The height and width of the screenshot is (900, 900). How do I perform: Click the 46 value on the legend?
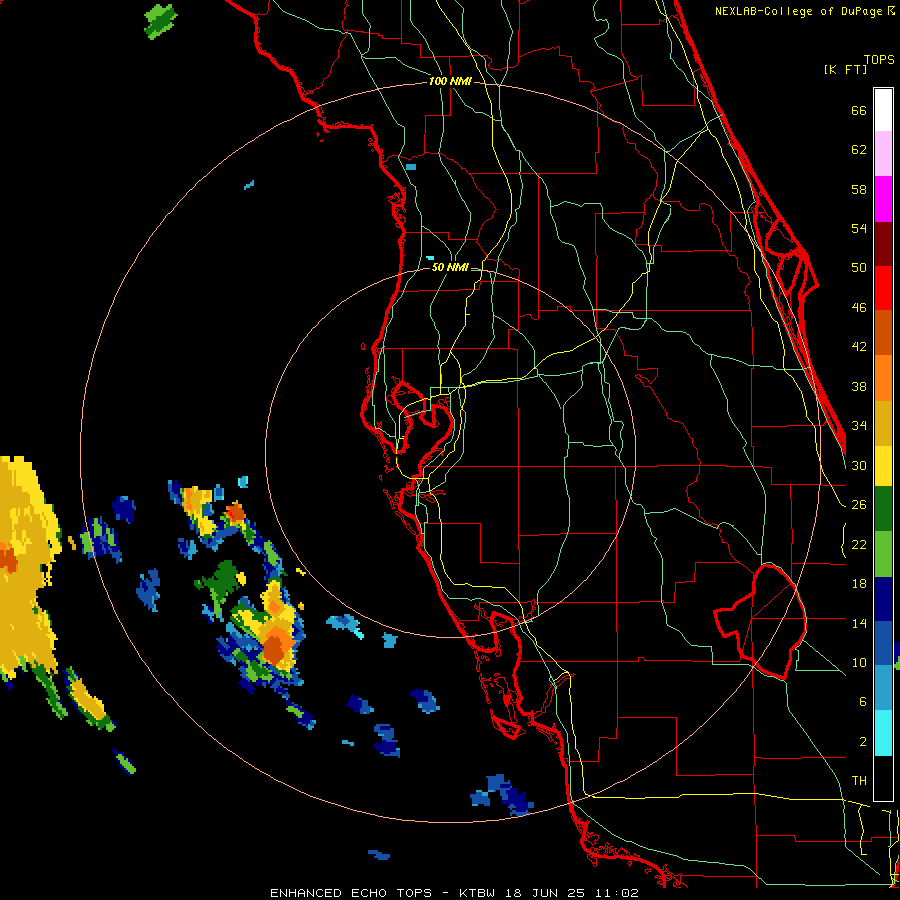[x=859, y=308]
